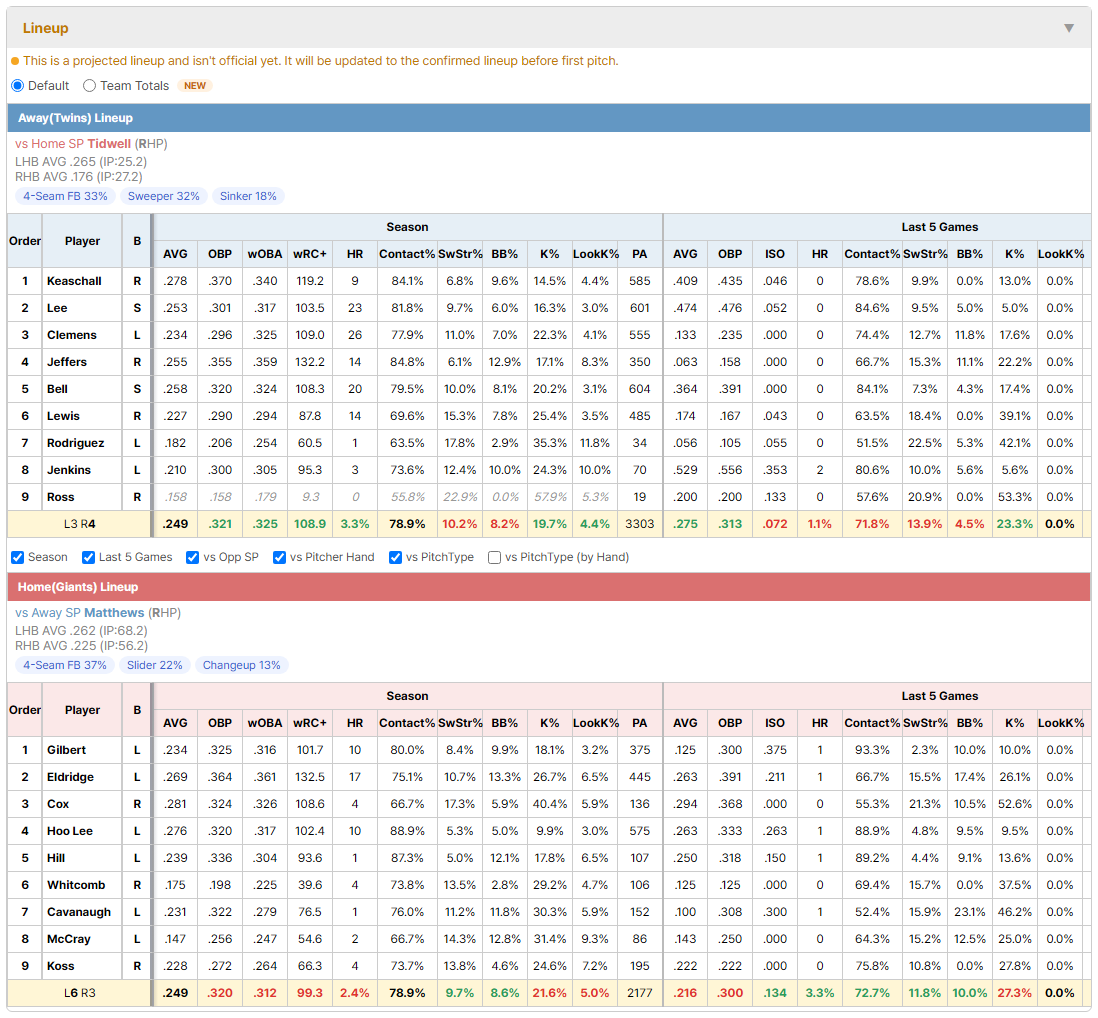
Task: Select player Jenkins in the Twins lineup
Action: point(69,470)
